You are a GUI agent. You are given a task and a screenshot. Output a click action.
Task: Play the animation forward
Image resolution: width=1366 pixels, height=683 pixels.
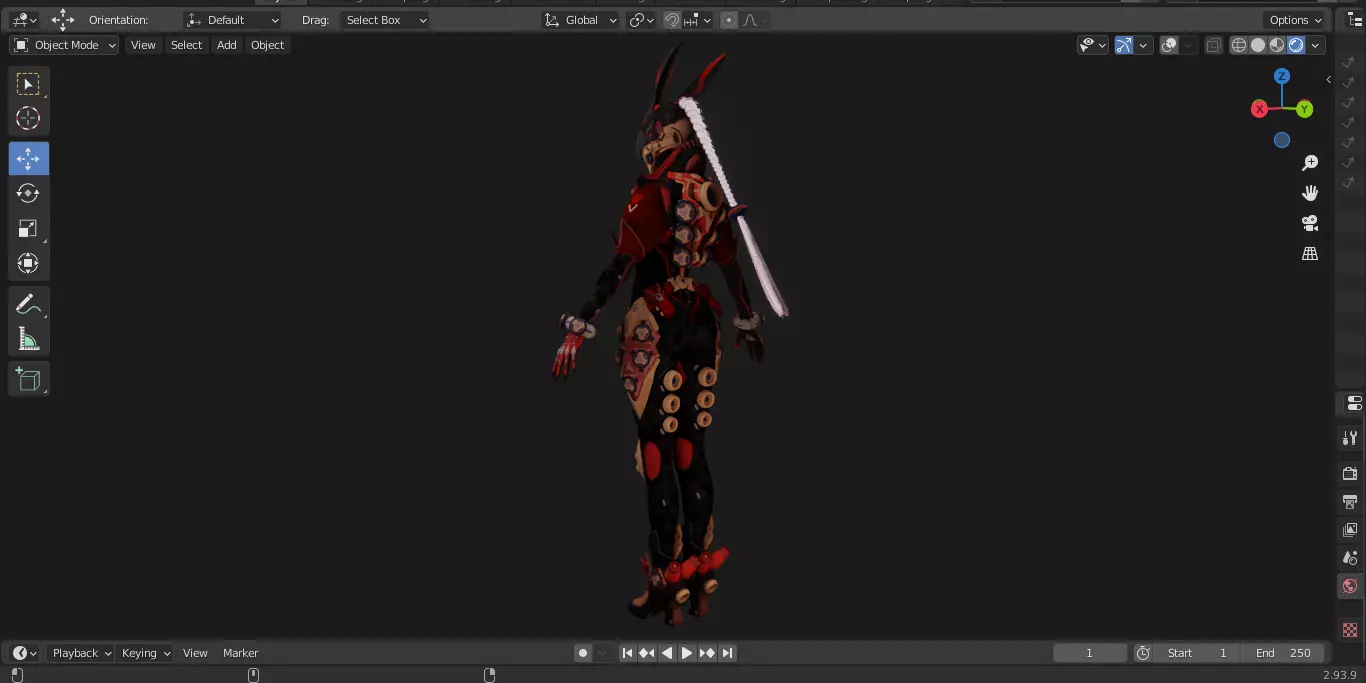687,653
